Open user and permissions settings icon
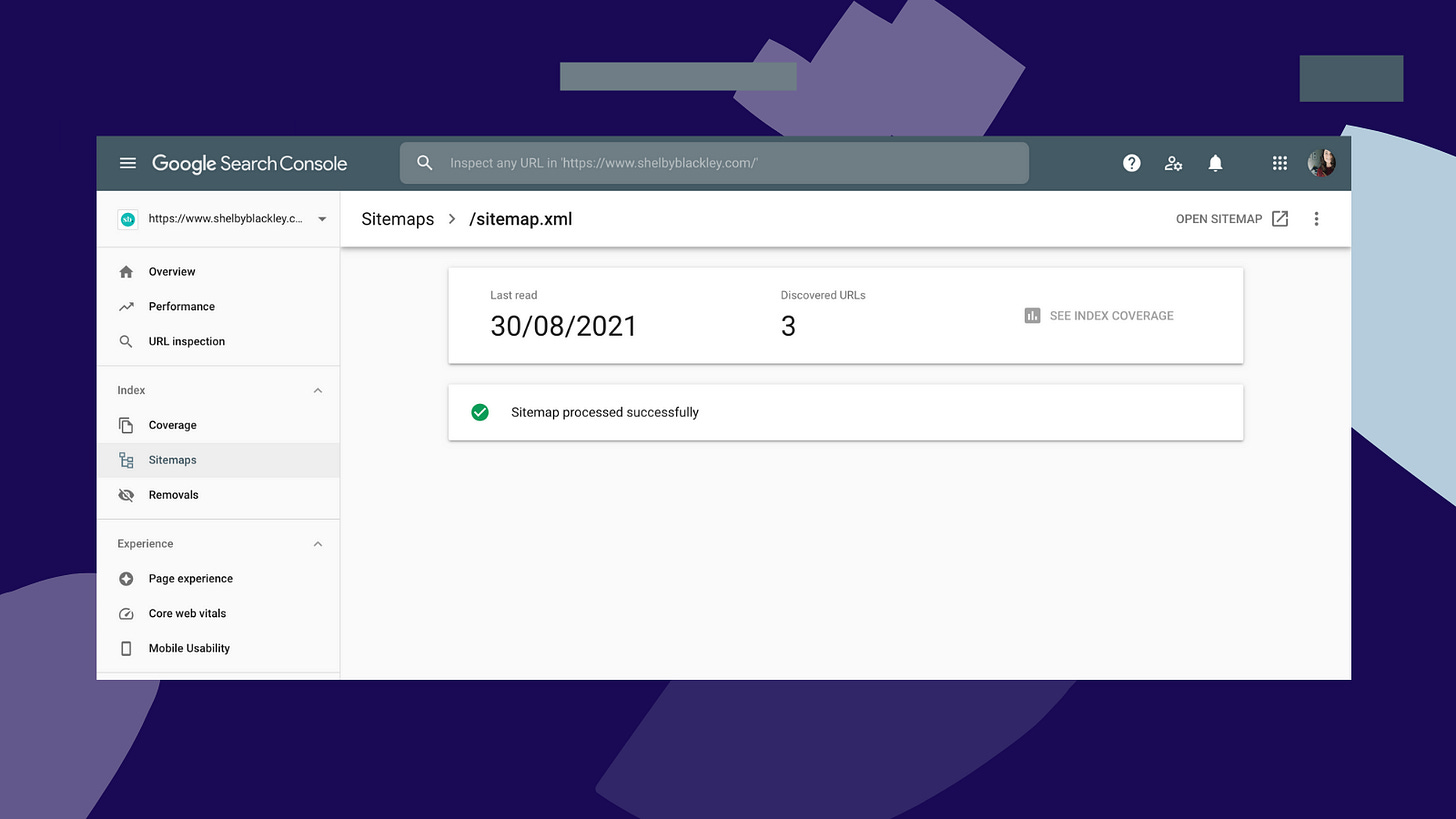 pyautogui.click(x=1173, y=163)
